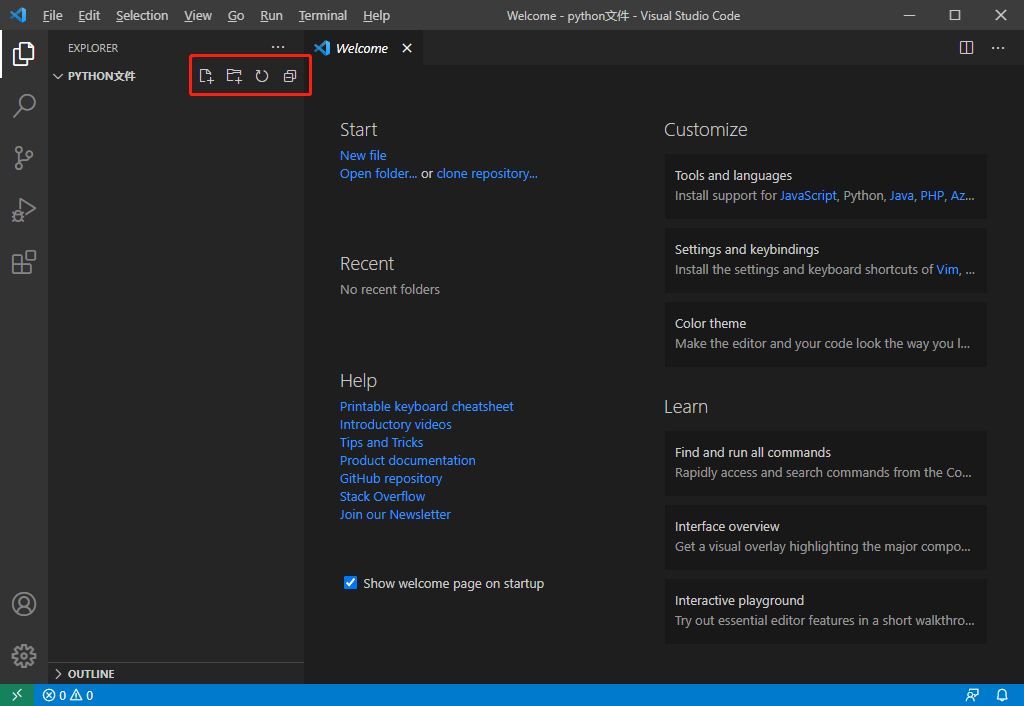Toggle Show welcome page on startup
The width and height of the screenshot is (1024, 706).
coord(351,583)
